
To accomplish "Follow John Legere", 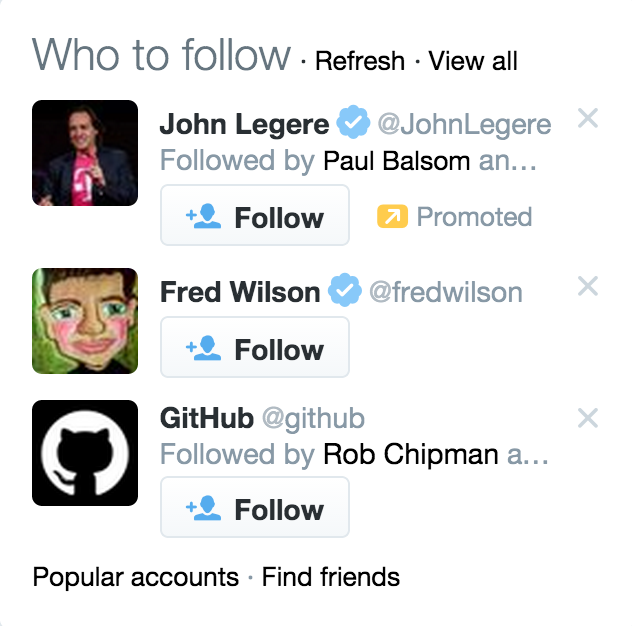I will [x=255, y=215].
